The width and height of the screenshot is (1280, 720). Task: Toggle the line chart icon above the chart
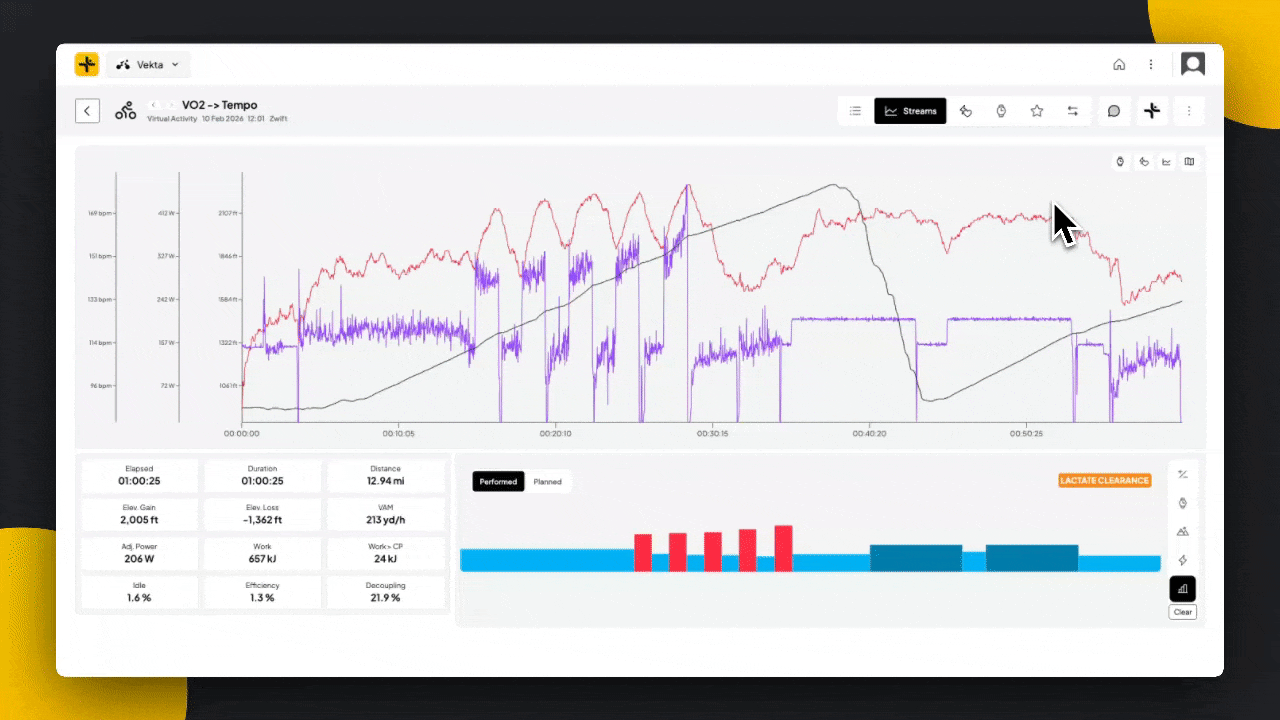click(1166, 162)
